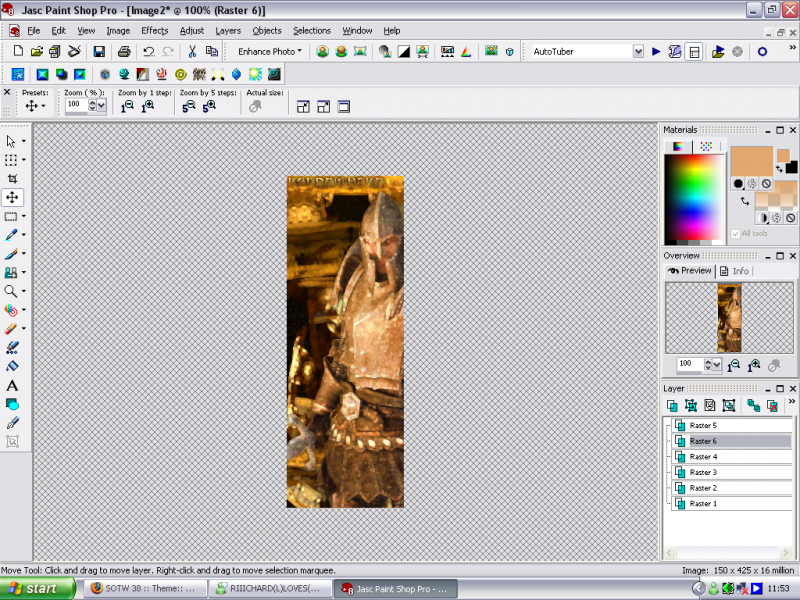Click the Run script play button
800x600 pixels.
click(x=656, y=52)
